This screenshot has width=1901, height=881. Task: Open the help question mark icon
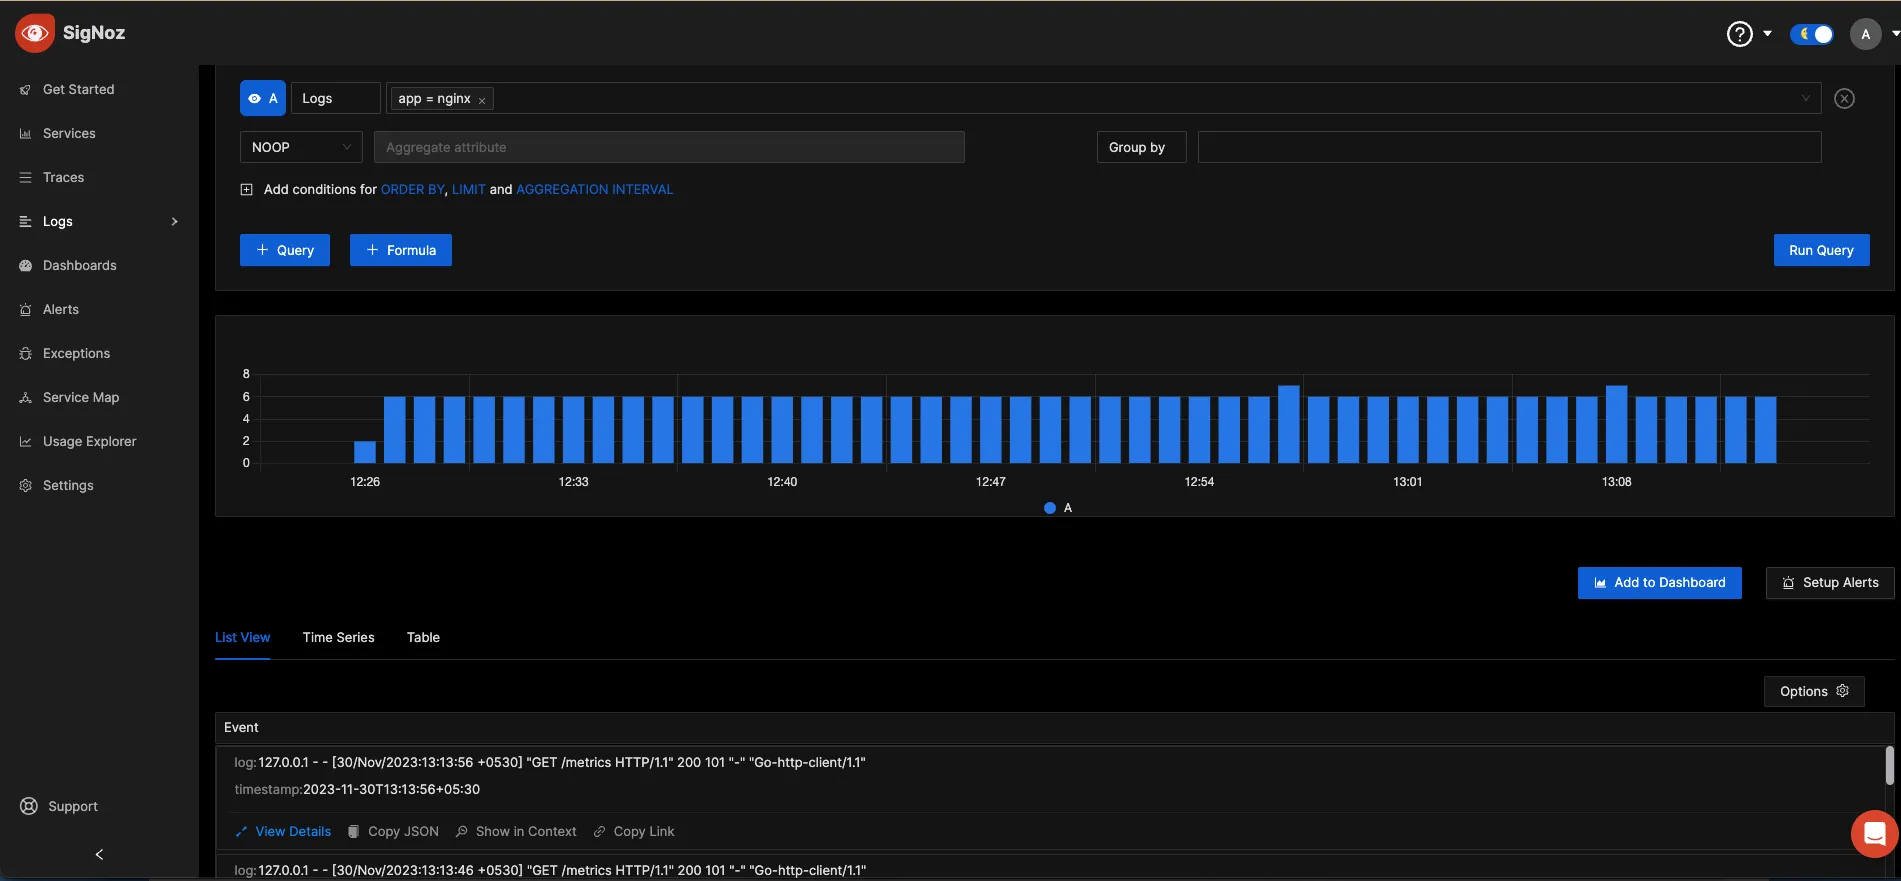point(1740,34)
